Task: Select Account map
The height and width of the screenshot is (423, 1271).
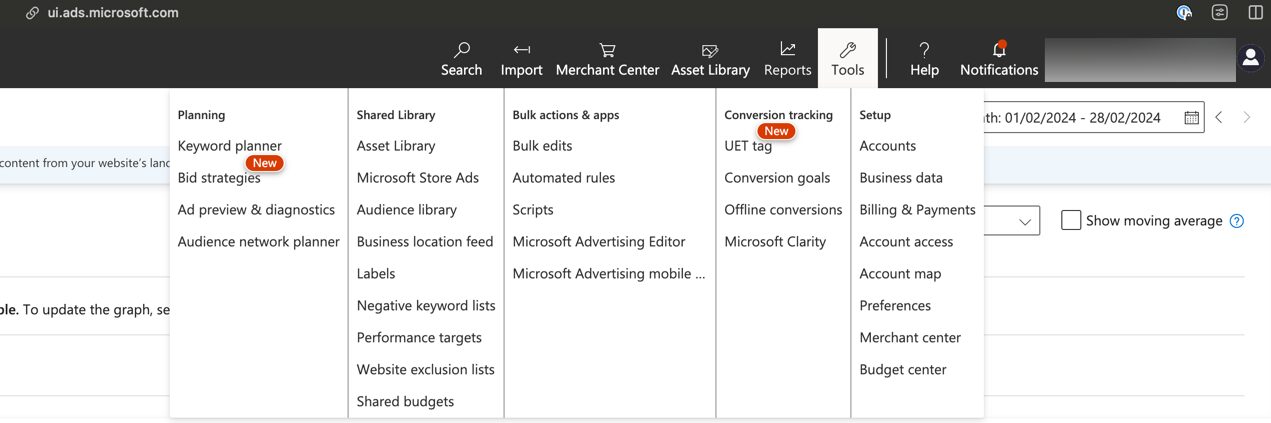Action: [x=900, y=274]
